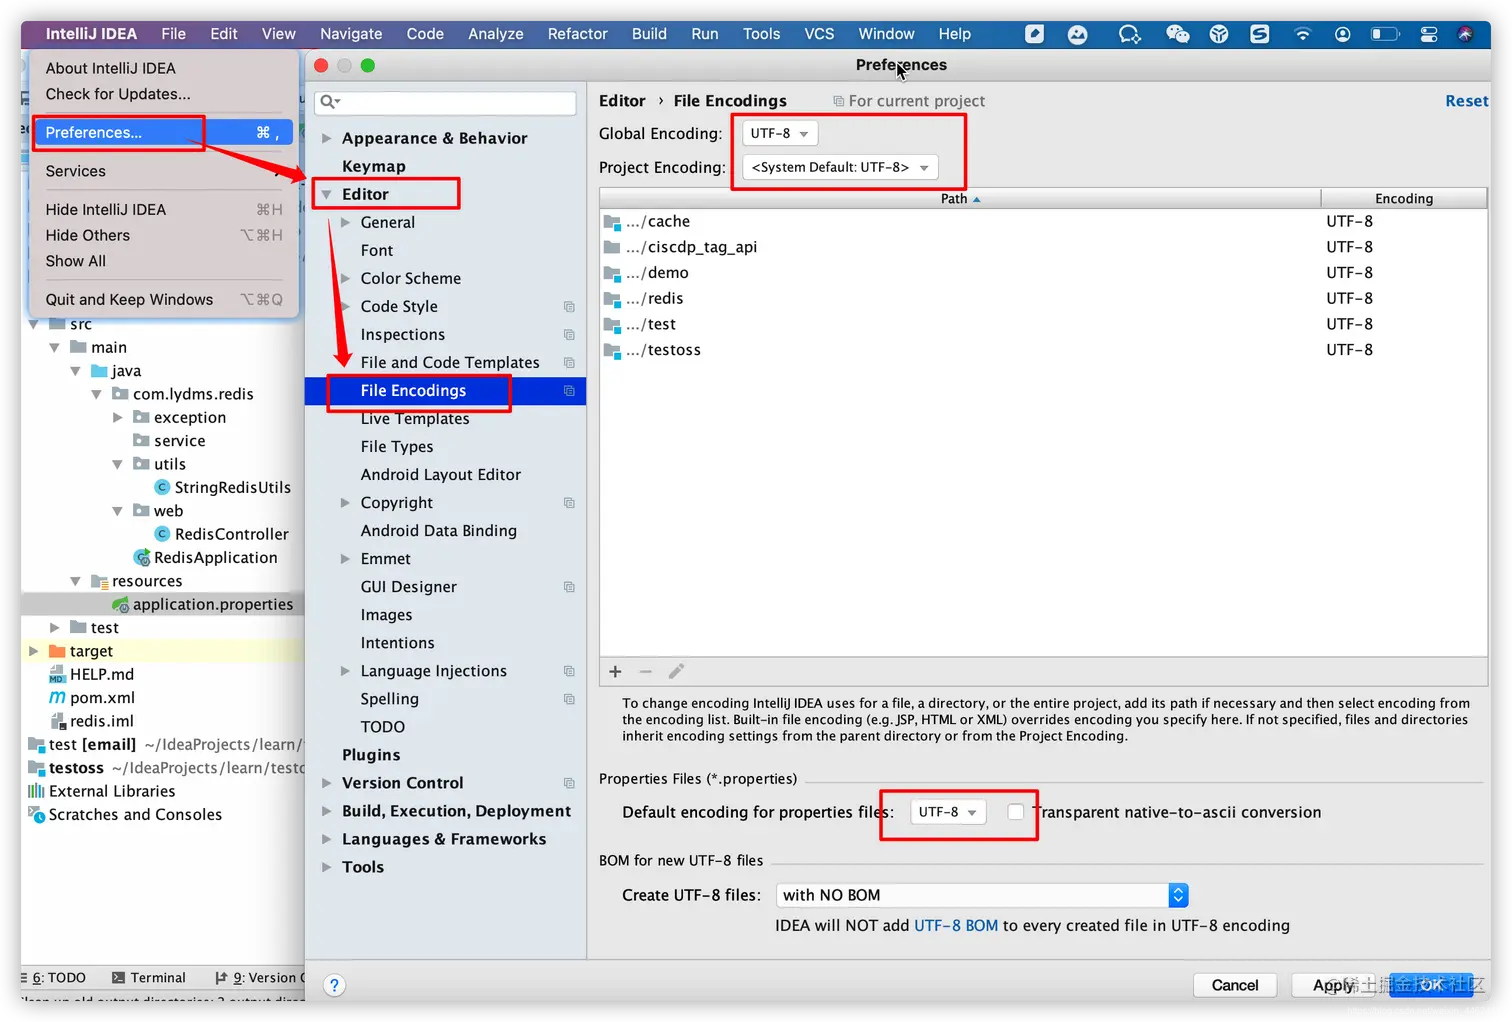1512x1022 pixels.
Task: Click the battery icon in menu bar
Action: click(1384, 34)
